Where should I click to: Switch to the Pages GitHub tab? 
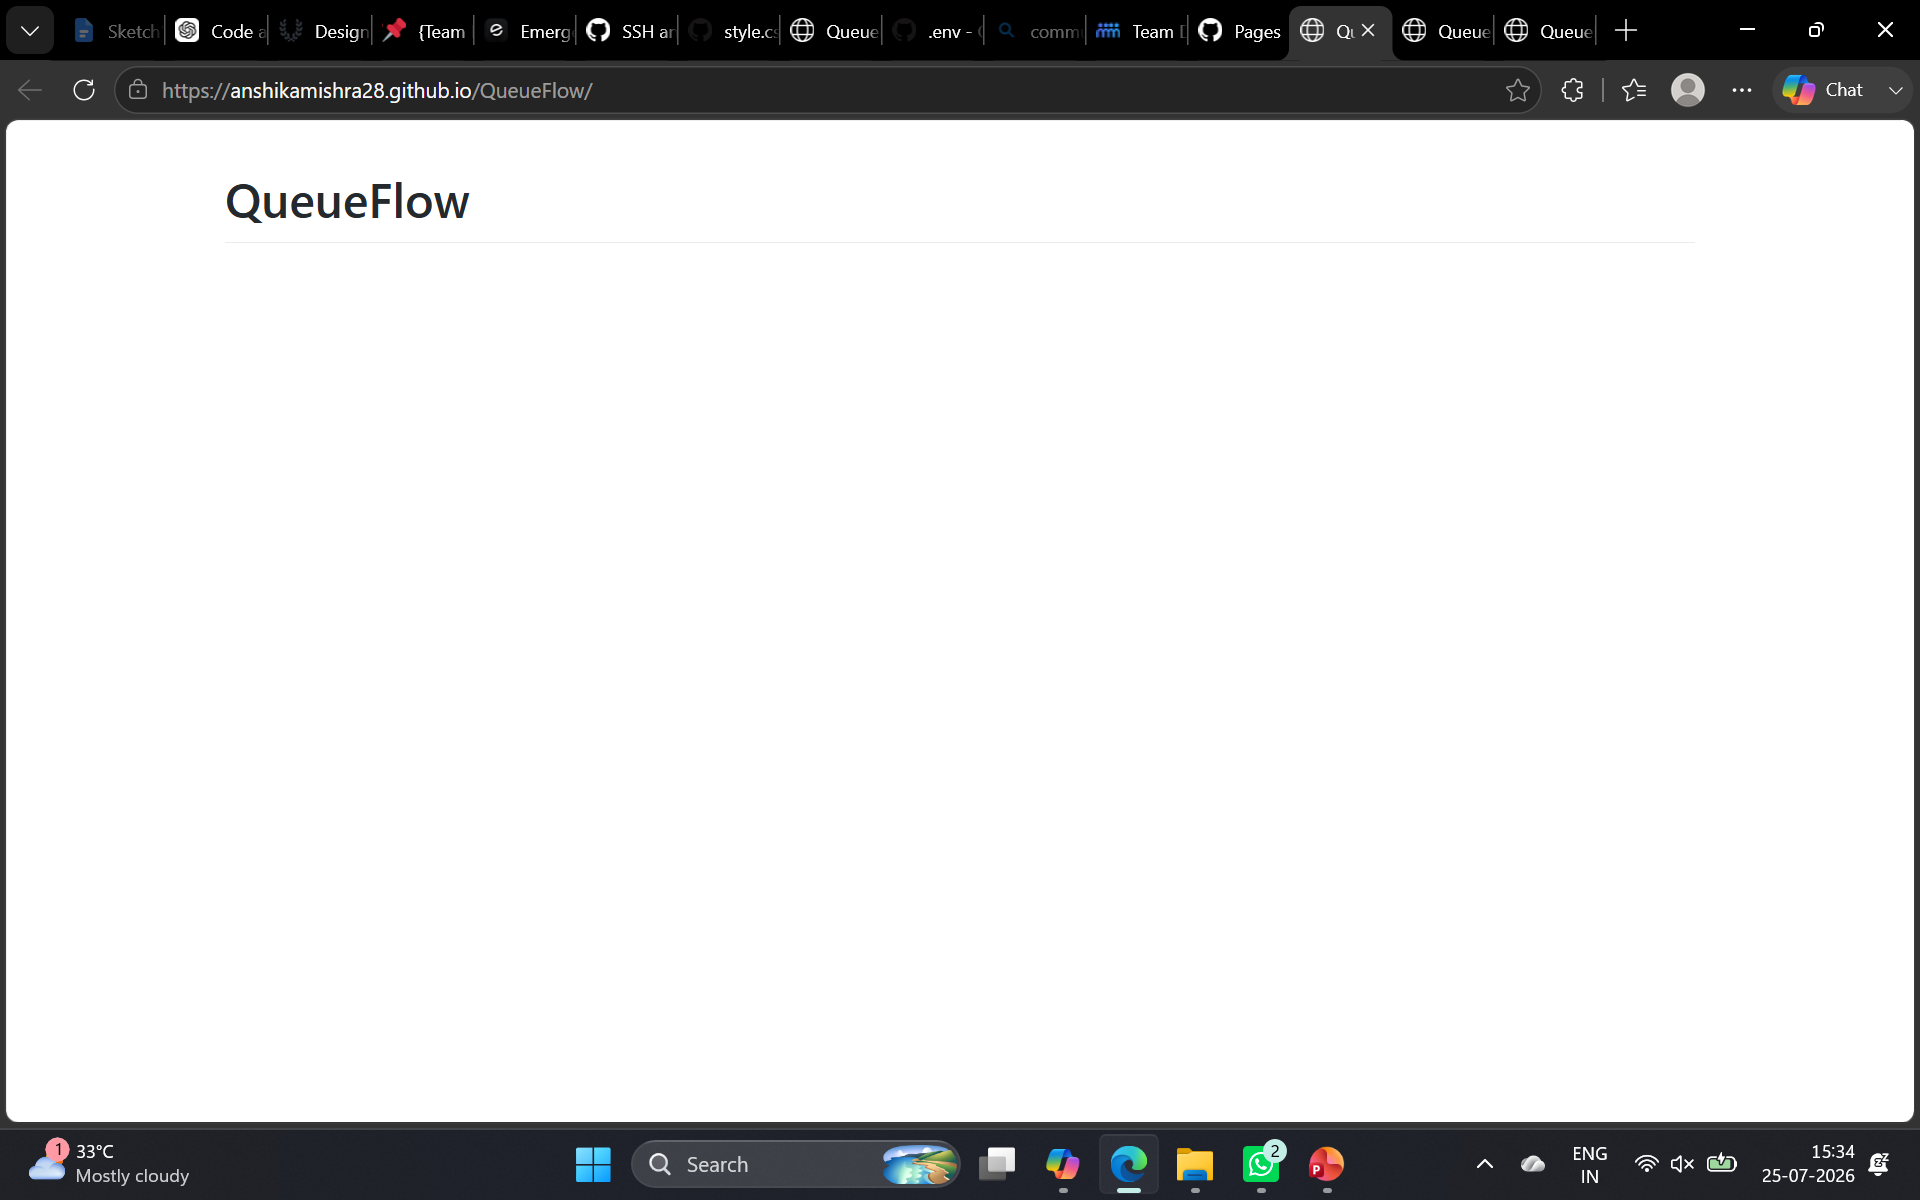click(x=1240, y=31)
